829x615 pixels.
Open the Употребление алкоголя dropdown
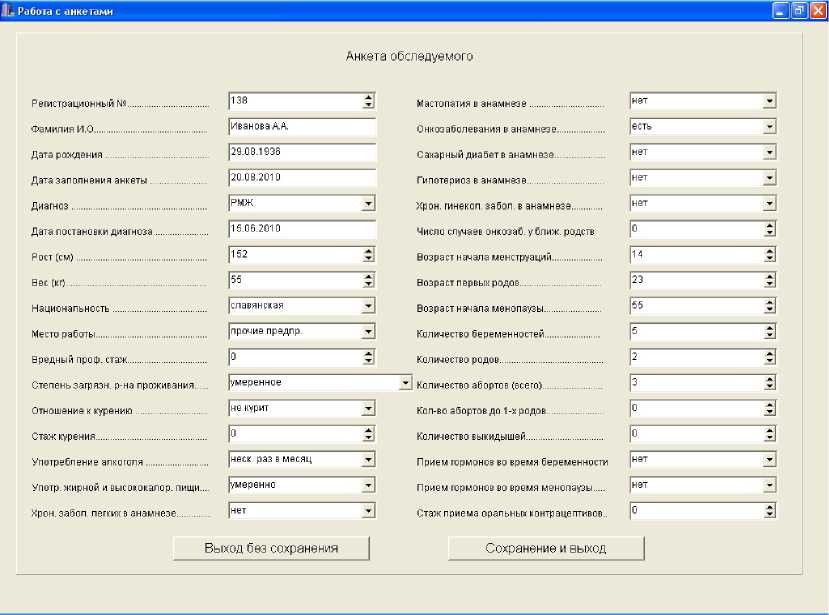click(x=368, y=460)
